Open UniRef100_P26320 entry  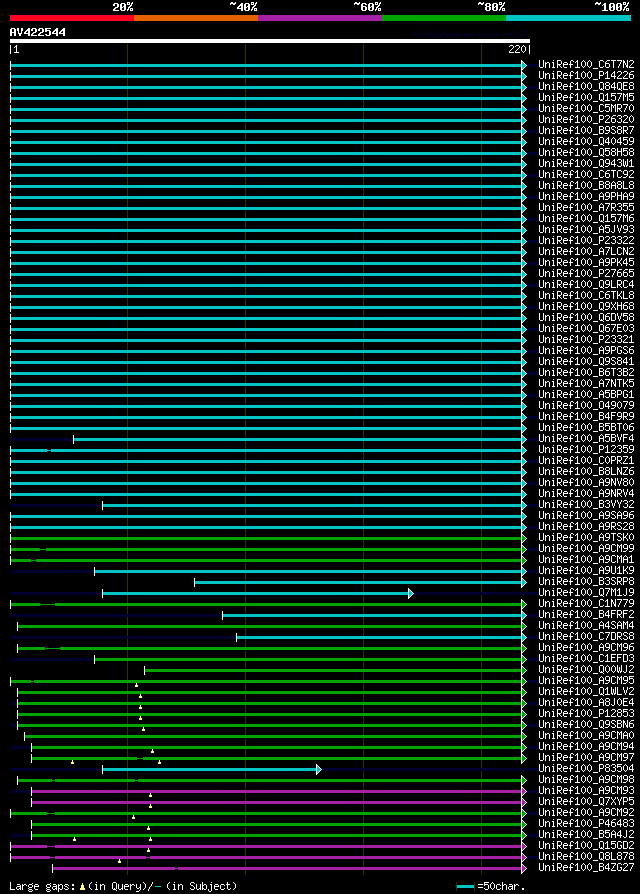pos(586,120)
